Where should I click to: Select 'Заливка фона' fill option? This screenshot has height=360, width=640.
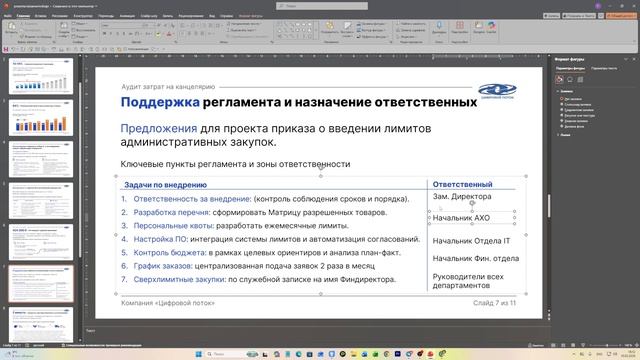[x=573, y=127]
